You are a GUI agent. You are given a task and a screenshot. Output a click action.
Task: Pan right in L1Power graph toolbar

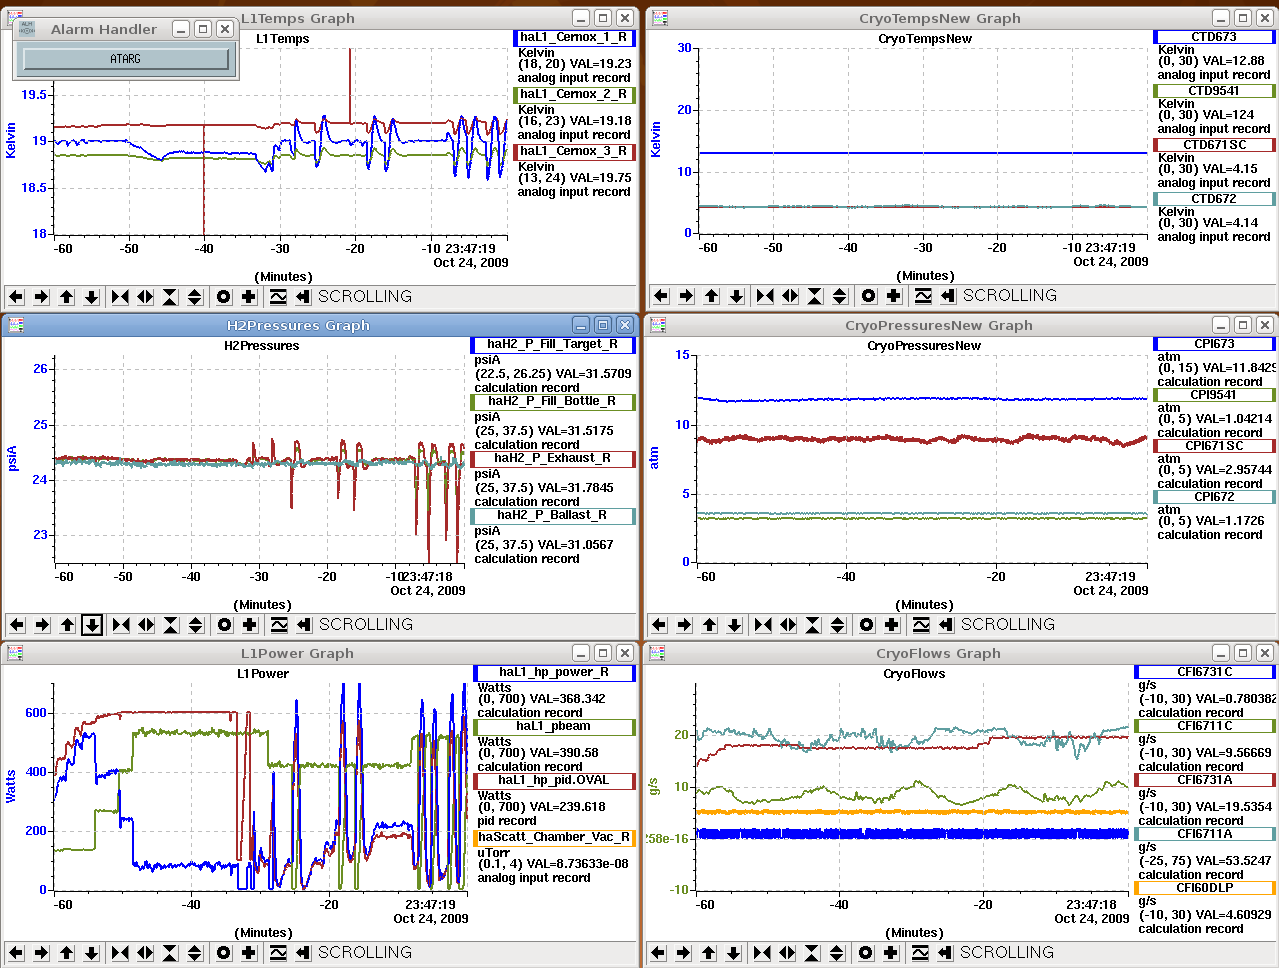tap(41, 953)
